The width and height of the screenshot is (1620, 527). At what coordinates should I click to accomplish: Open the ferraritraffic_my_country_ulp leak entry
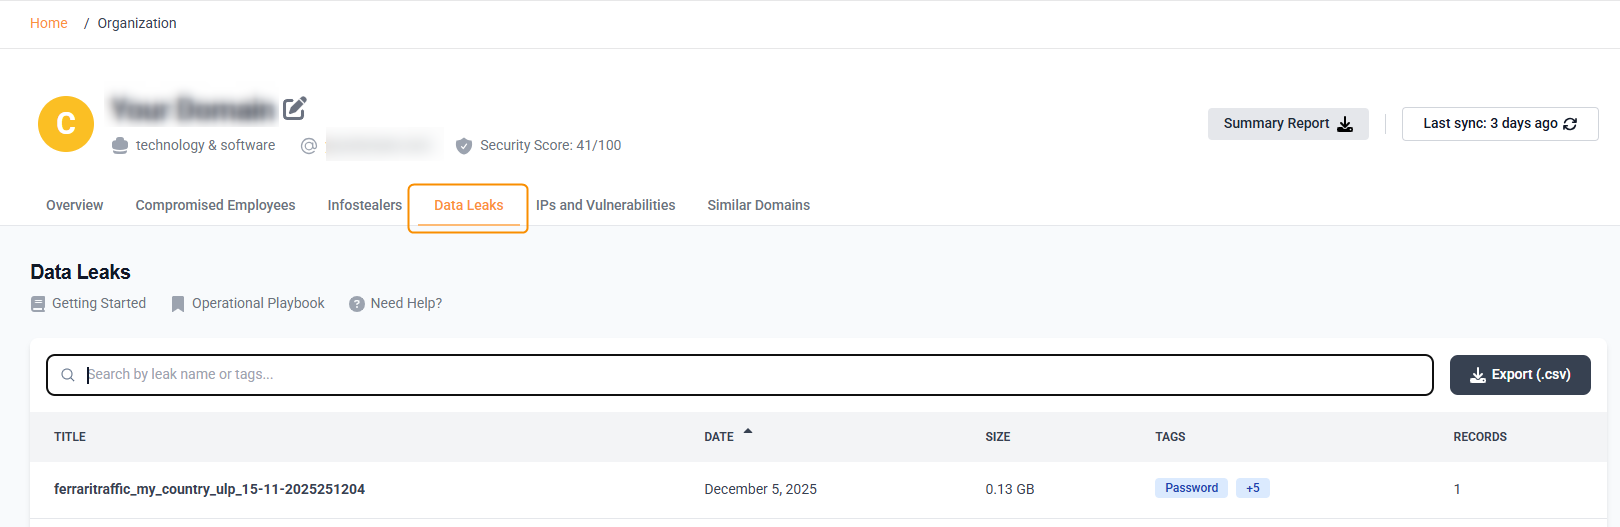coord(209,489)
